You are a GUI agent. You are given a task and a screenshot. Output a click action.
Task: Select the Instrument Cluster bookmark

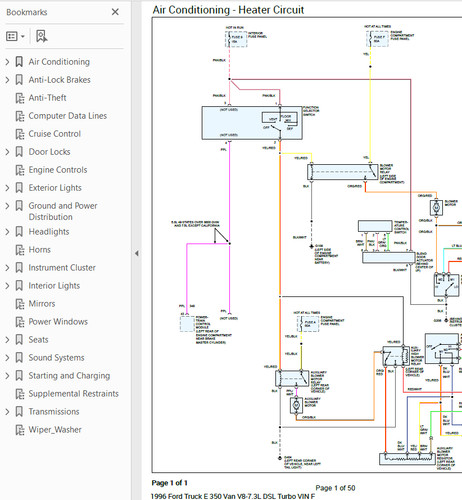click(x=62, y=268)
